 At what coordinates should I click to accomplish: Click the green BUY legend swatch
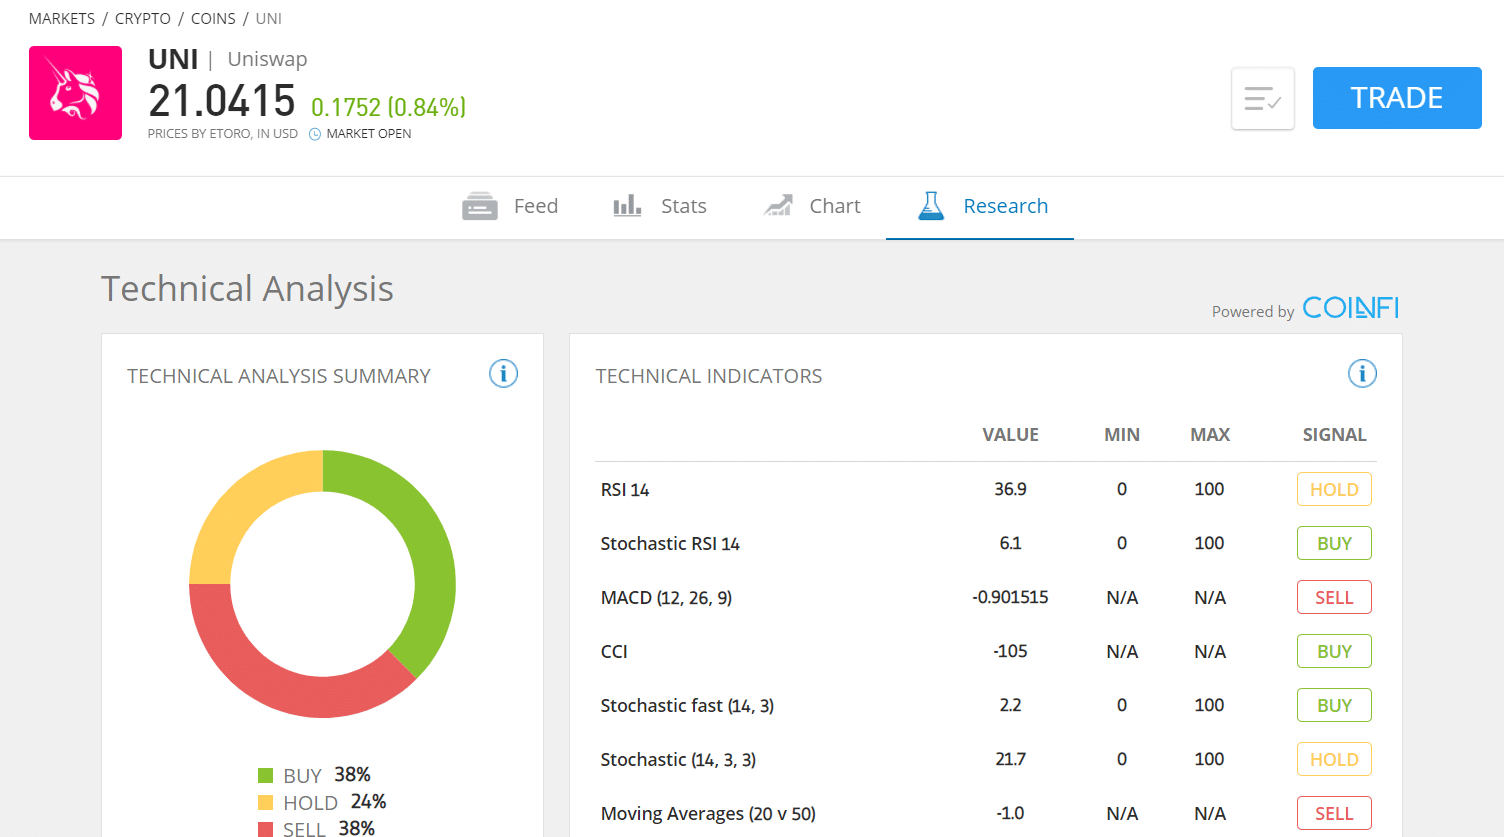[265, 775]
